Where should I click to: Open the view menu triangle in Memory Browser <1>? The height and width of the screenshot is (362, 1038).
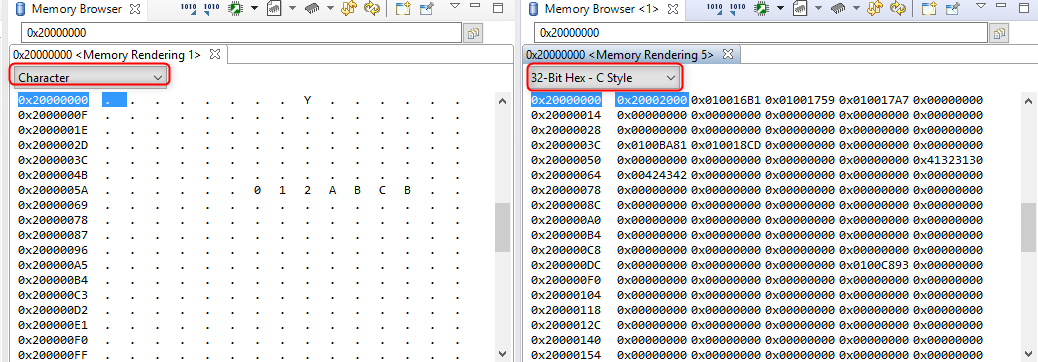981,5
